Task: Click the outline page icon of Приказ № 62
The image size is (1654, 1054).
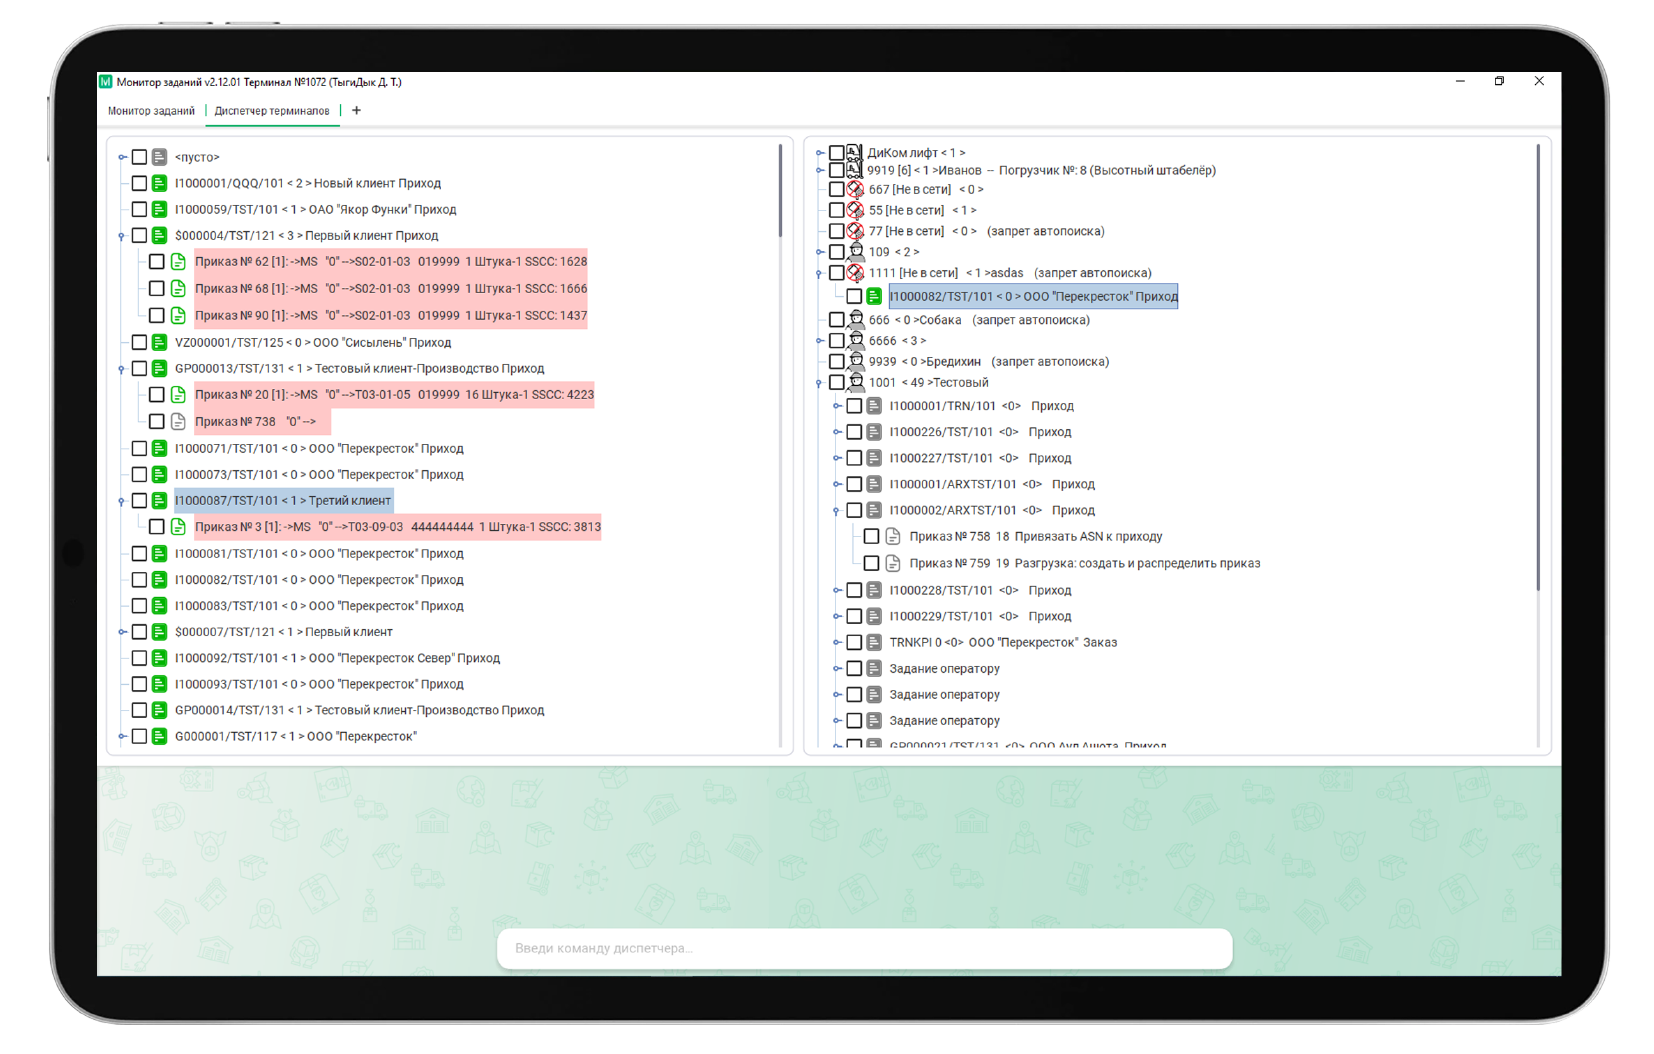Action: [178, 261]
